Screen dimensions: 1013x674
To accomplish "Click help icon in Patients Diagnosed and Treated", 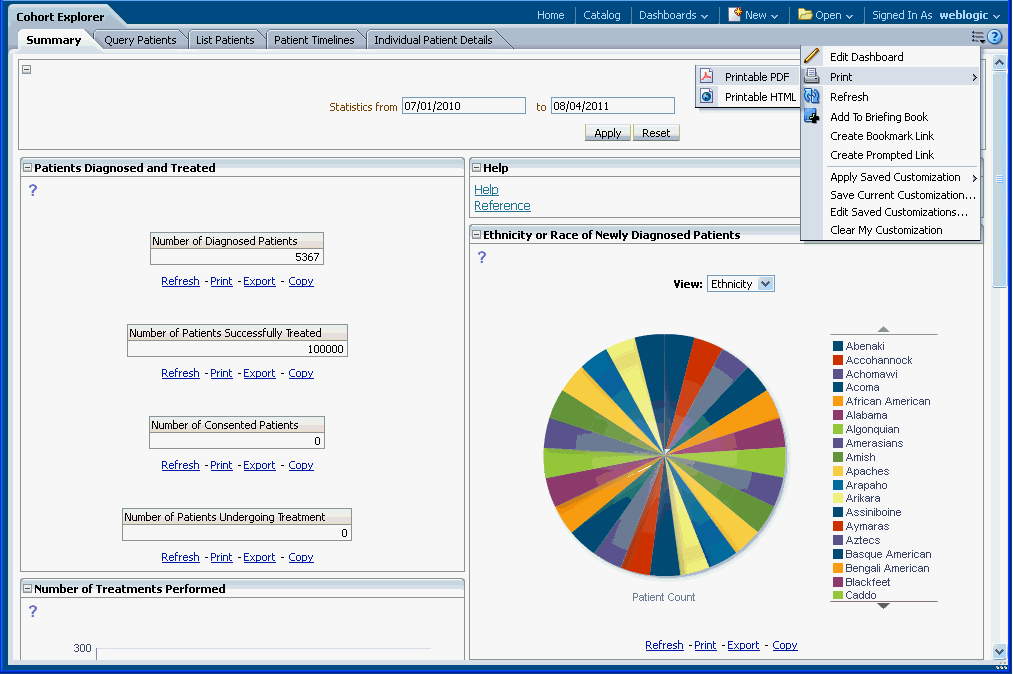I will pyautogui.click(x=33, y=190).
